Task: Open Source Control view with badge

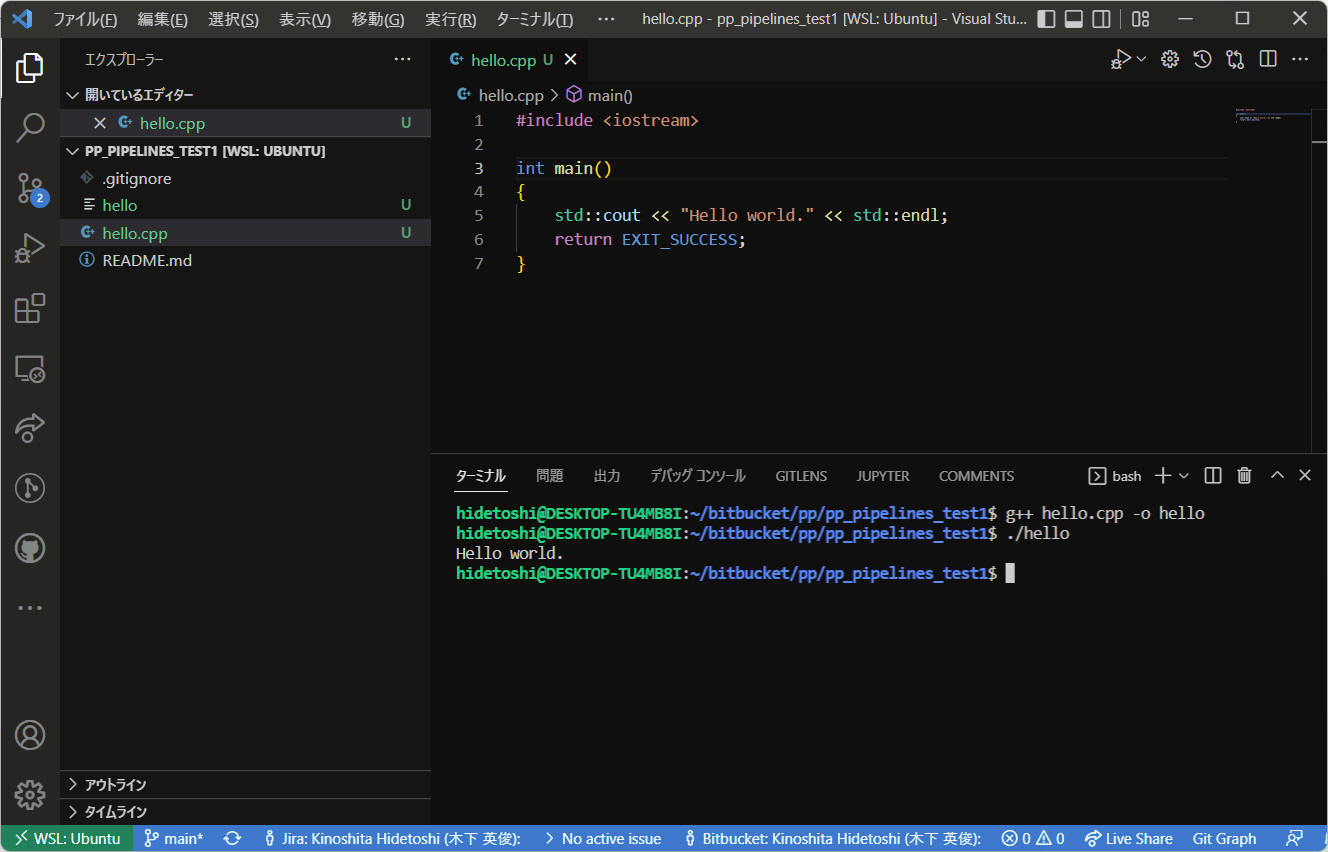Action: (30, 188)
